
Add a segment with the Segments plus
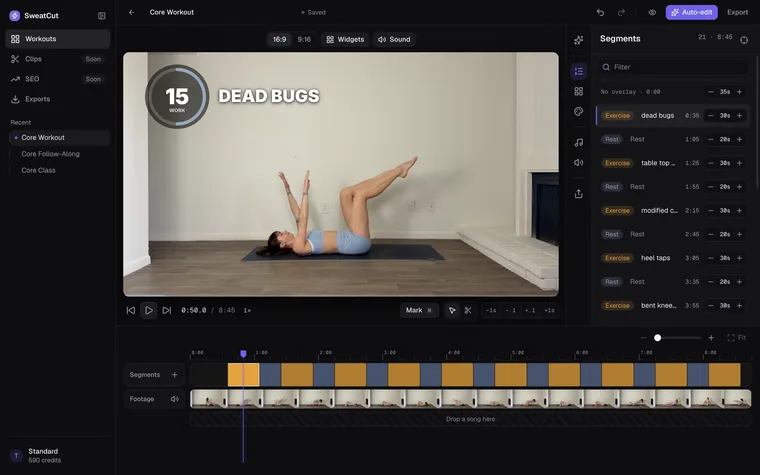pyautogui.click(x=174, y=375)
